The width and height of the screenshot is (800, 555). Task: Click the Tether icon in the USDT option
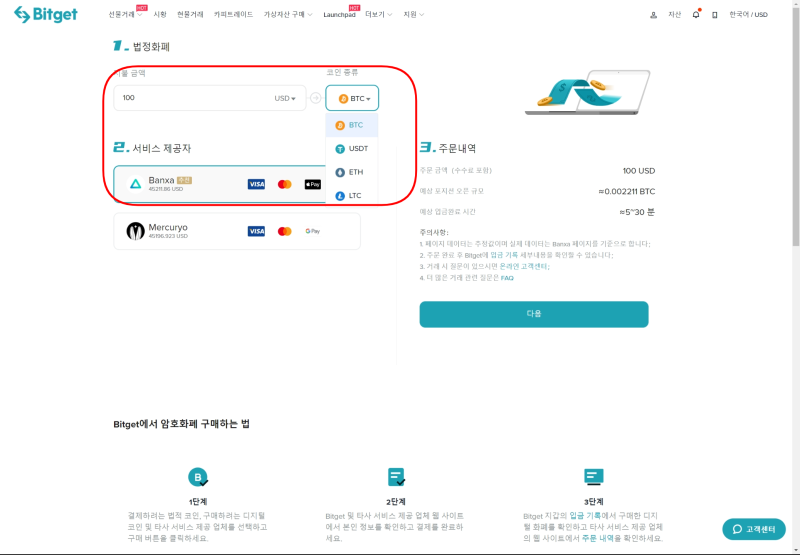pos(340,148)
